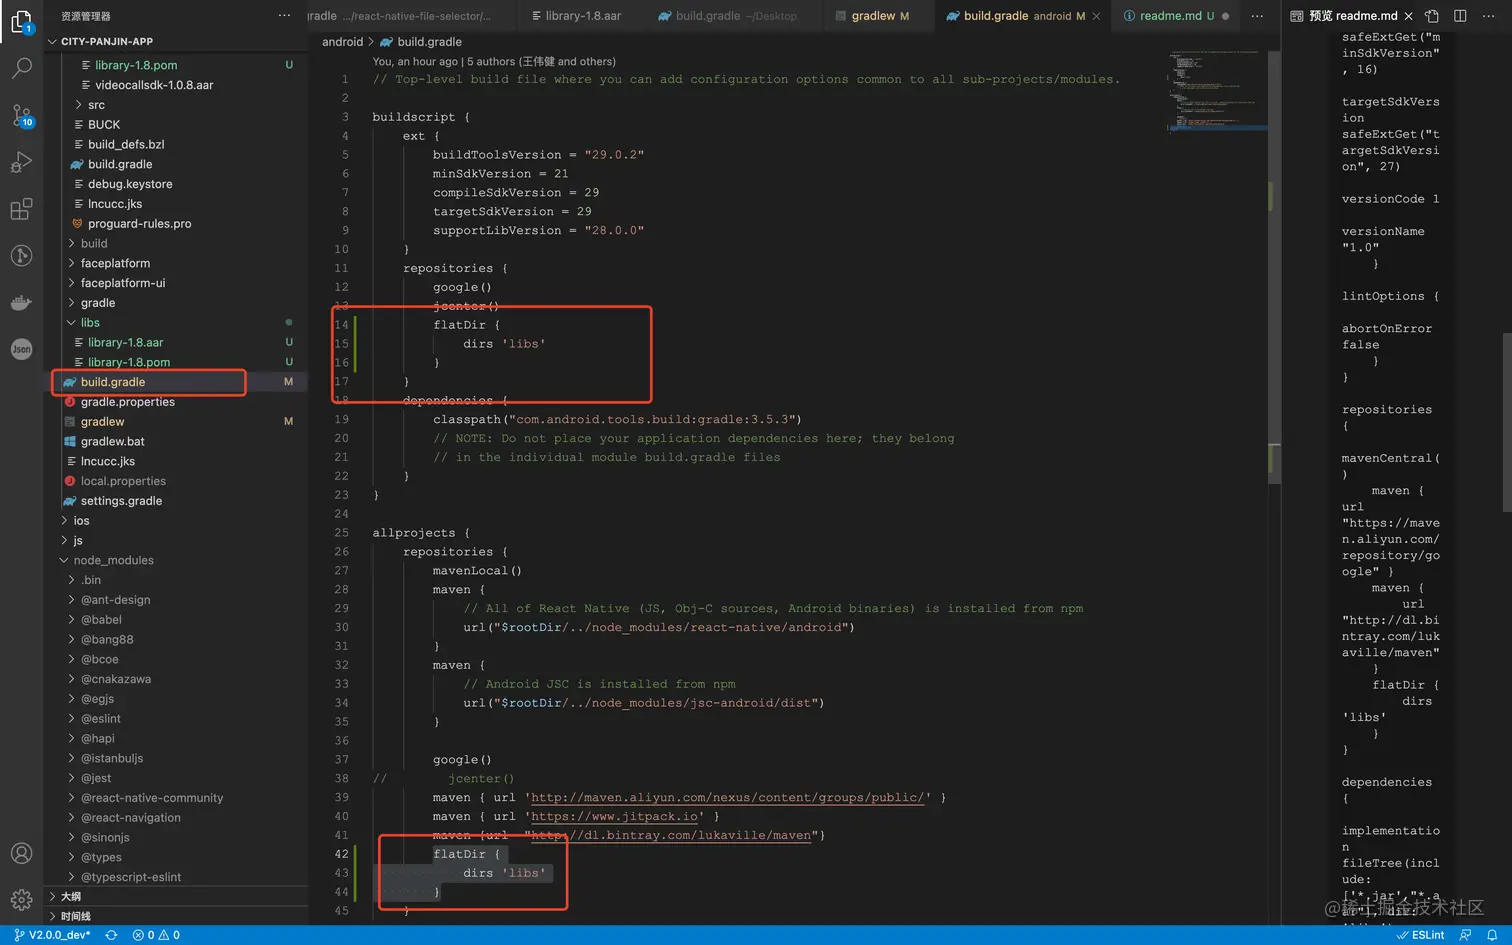Open the Run and Debug view
Screen dimensions: 1512x945
pyautogui.click(x=21, y=162)
